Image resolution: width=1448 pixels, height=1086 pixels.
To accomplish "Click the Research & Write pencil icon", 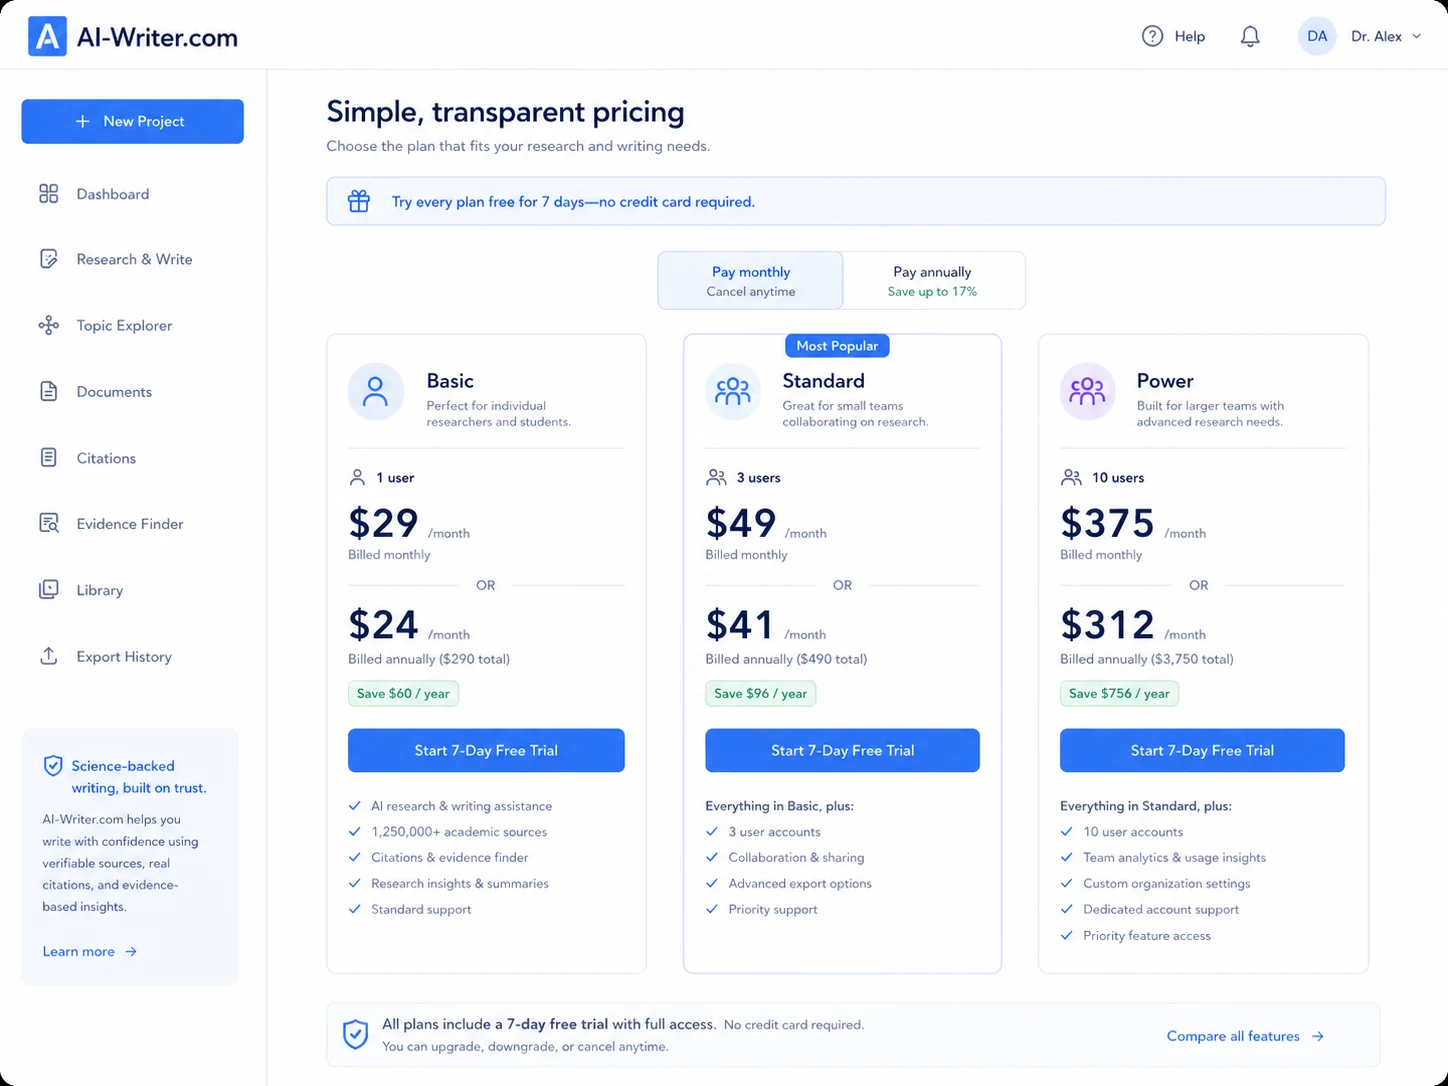I will [x=48, y=259].
